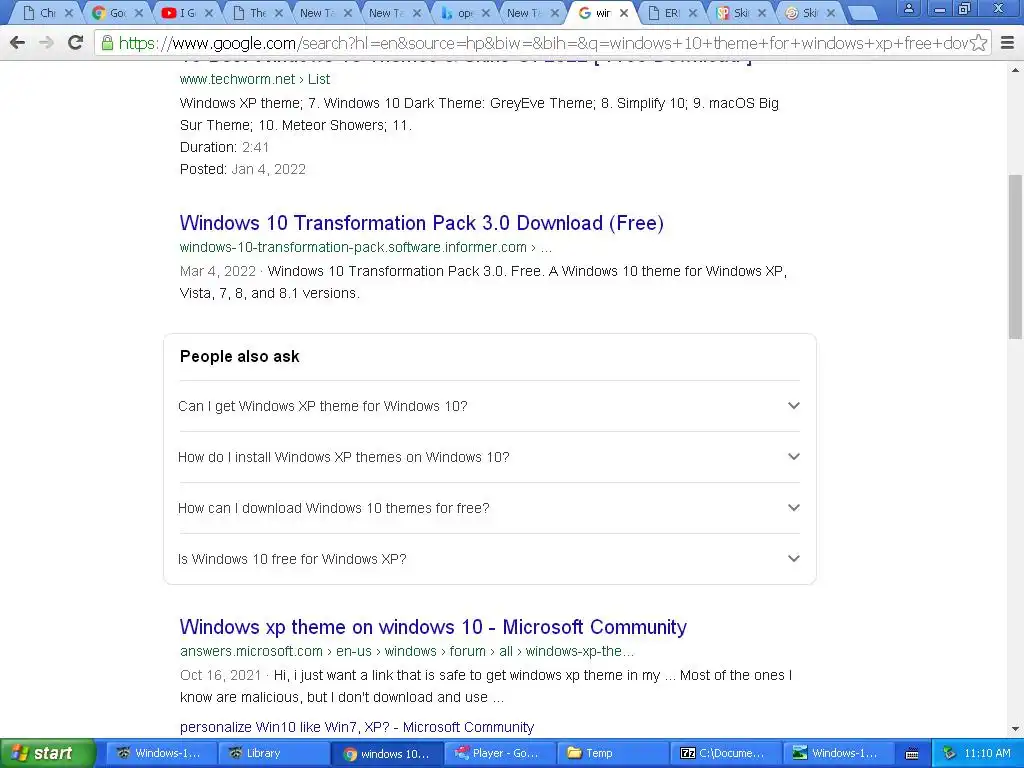This screenshot has width=1024, height=768.
Task: Open the Chrome user profile button
Action: tap(908, 8)
